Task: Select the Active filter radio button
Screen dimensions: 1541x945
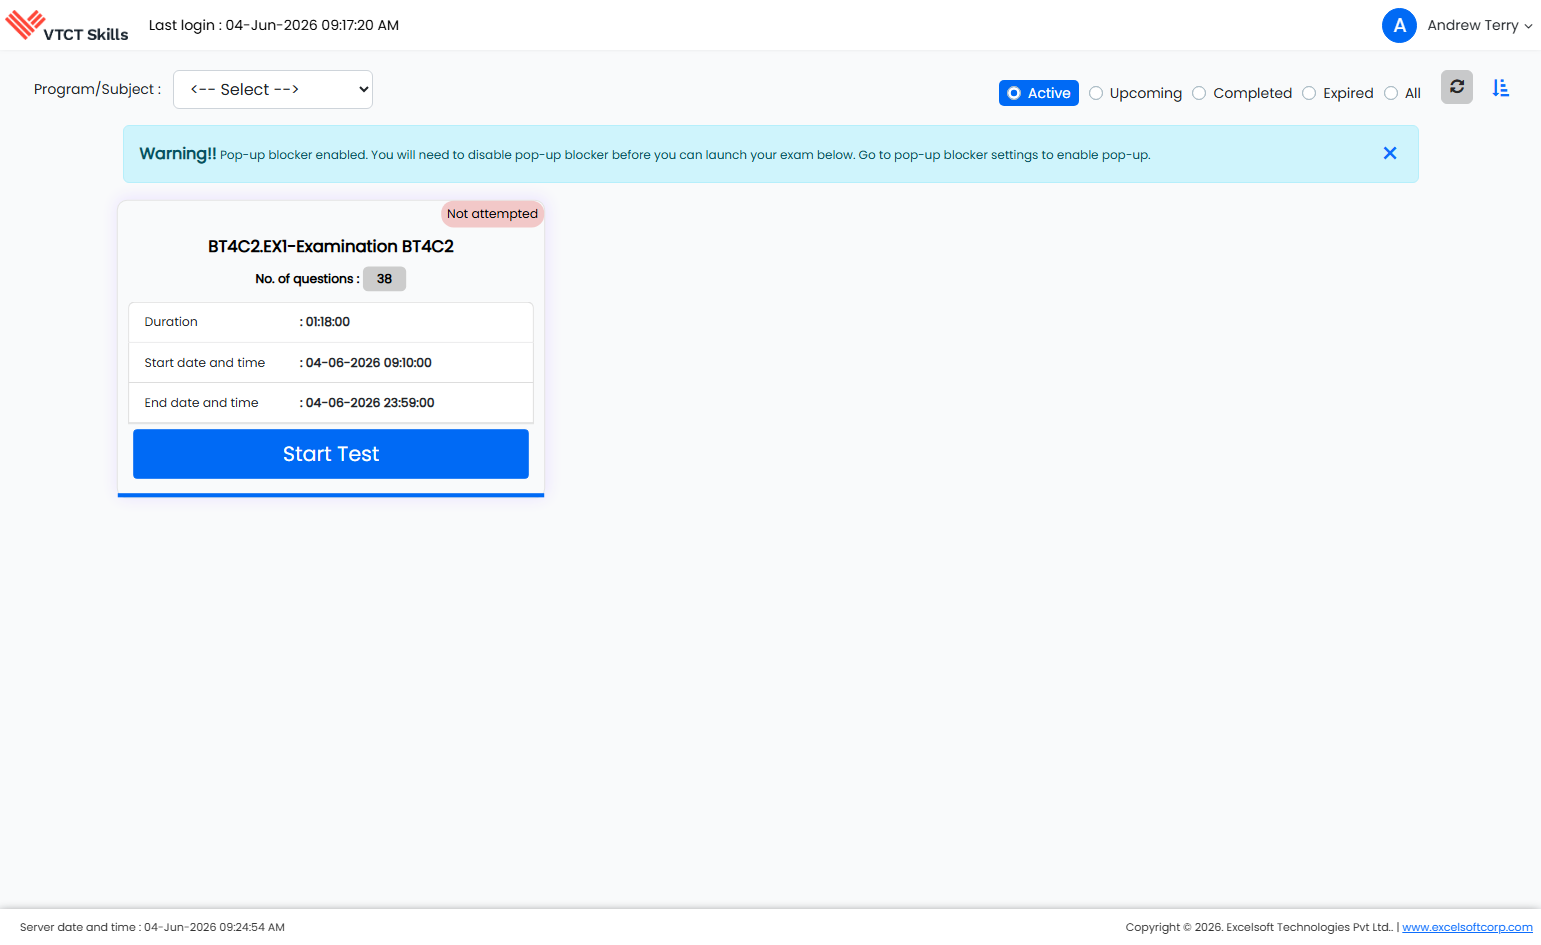Action: click(x=1014, y=93)
